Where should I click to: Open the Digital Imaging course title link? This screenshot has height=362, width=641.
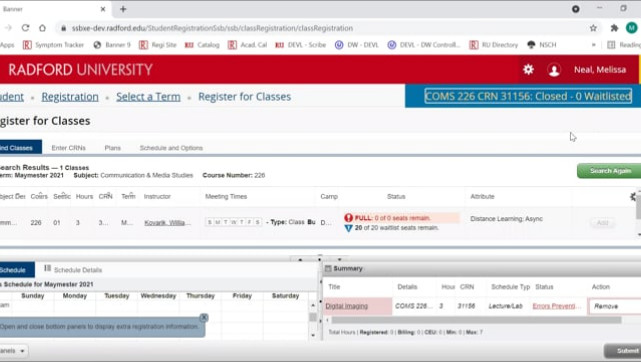point(347,306)
